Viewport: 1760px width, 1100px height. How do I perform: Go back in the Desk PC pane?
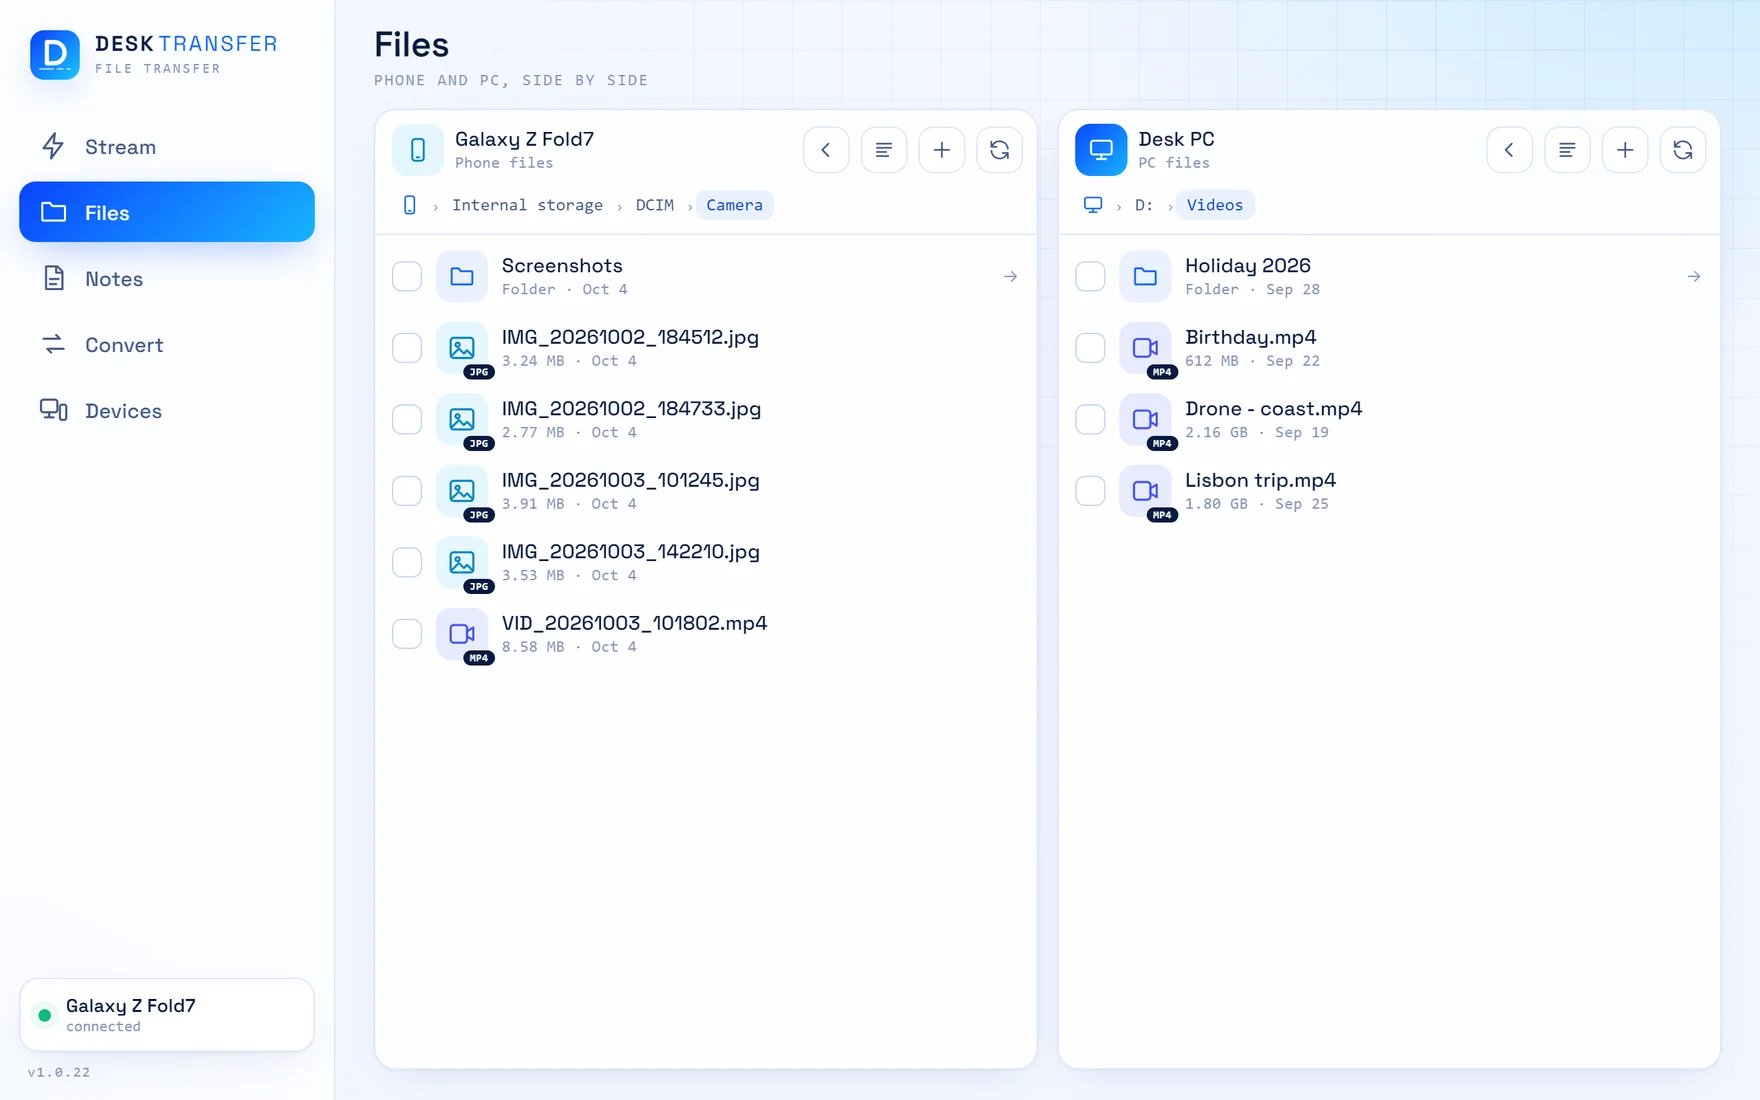(1509, 150)
